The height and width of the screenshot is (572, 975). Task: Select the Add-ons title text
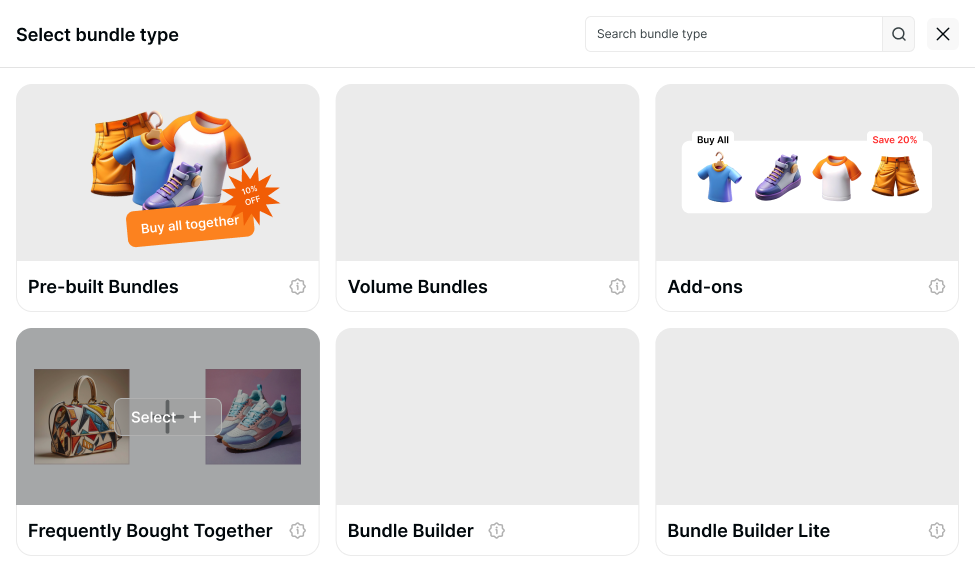point(705,287)
